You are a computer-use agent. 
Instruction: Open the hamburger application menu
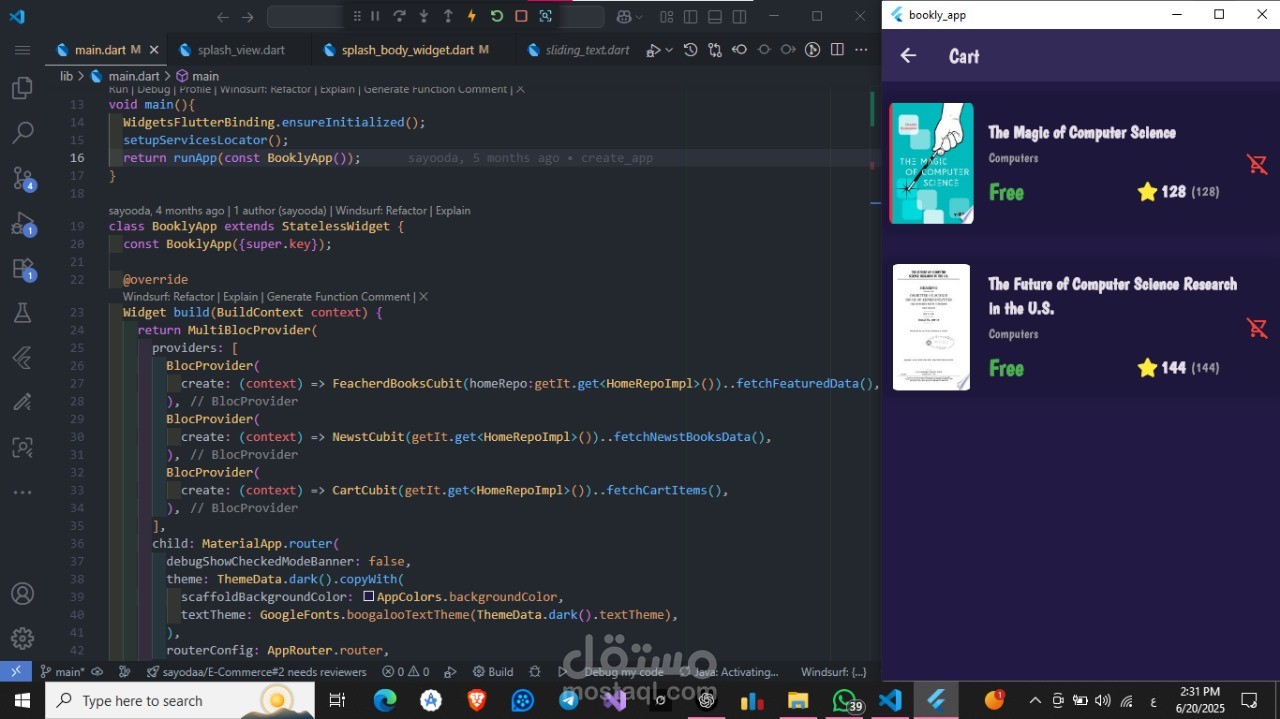pyautogui.click(x=22, y=49)
